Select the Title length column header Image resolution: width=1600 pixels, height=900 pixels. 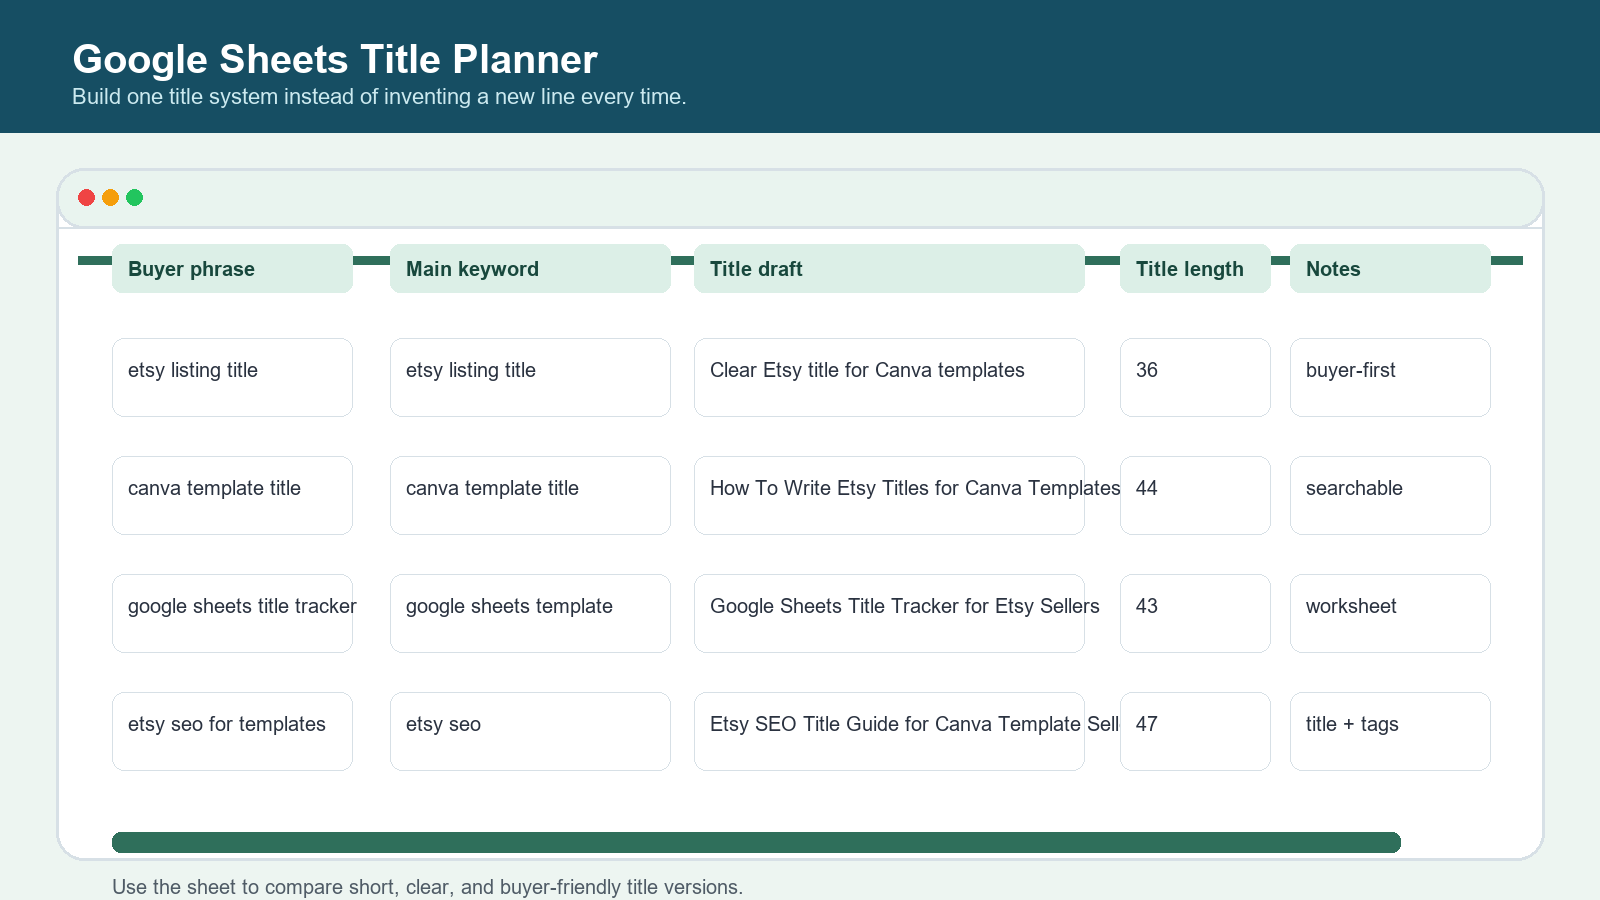pos(1195,268)
